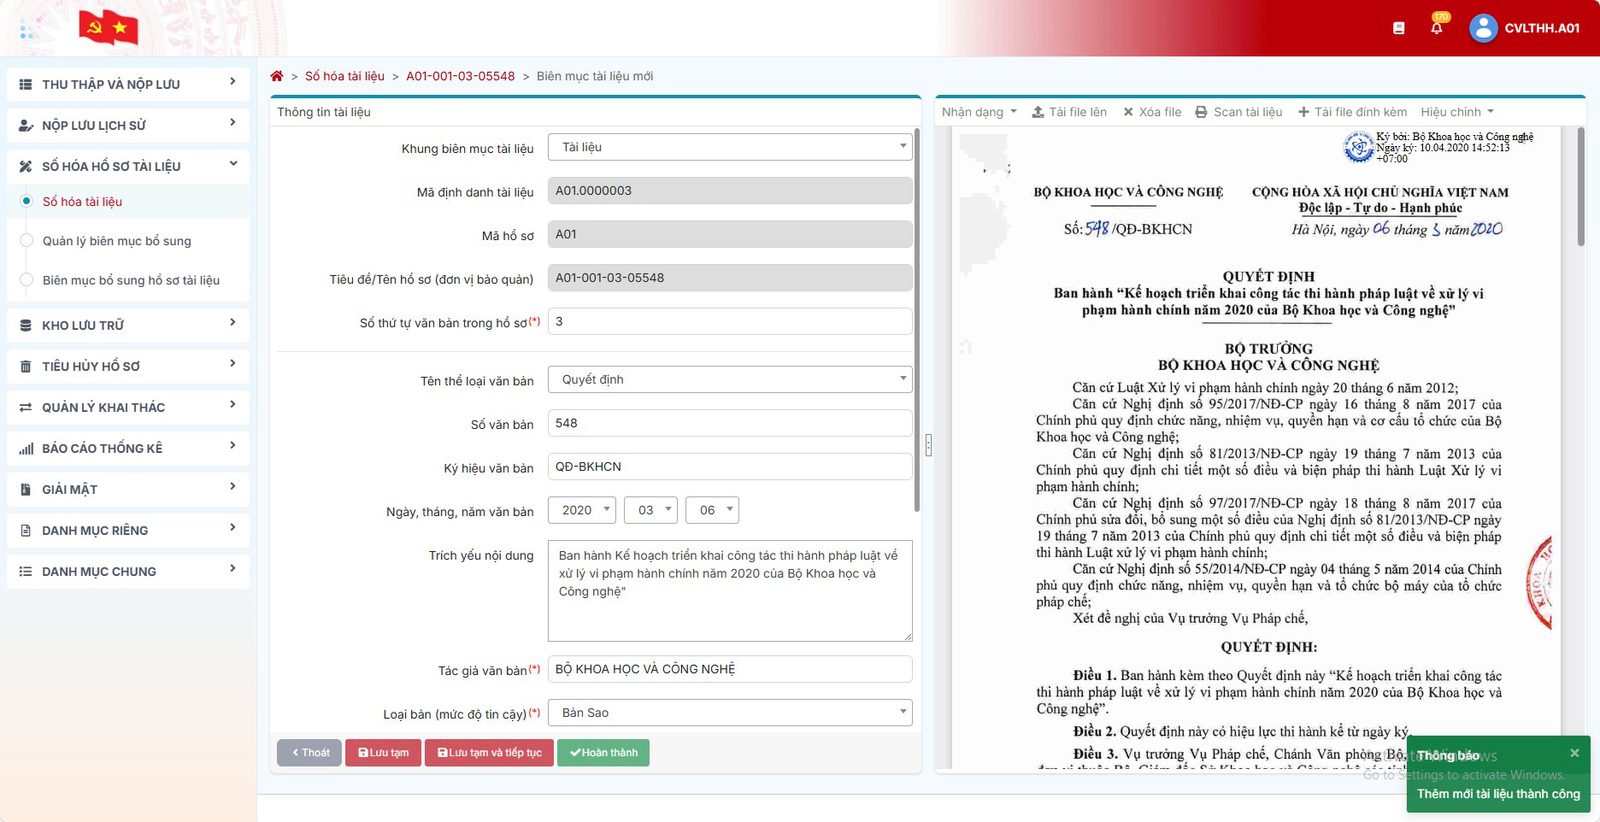Open Khung biên mục tài liệu dropdown
Screen dimensions: 1600x822
(x=730, y=147)
